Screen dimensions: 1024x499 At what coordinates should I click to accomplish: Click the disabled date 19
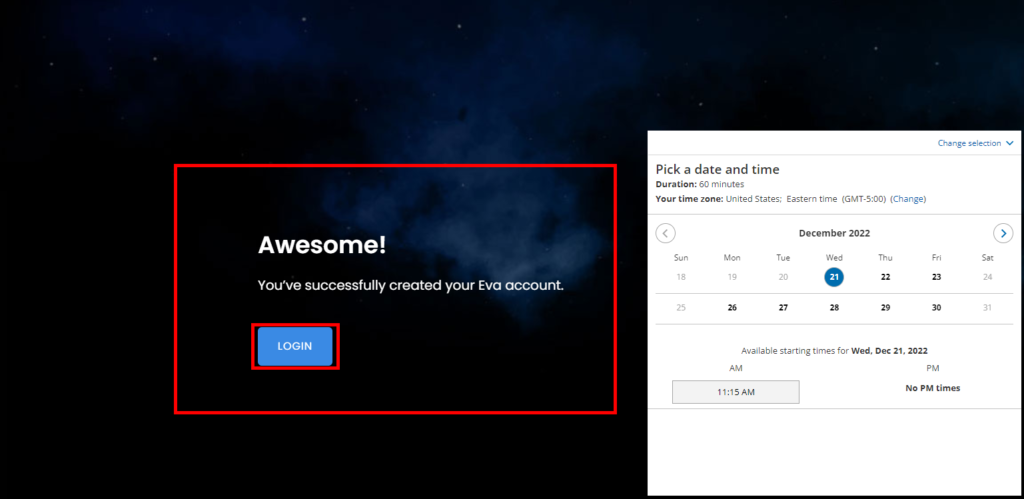point(732,277)
